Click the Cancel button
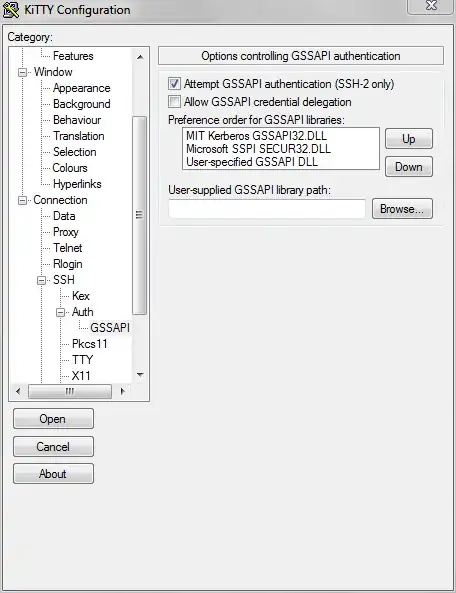The image size is (456, 593). tap(53, 447)
